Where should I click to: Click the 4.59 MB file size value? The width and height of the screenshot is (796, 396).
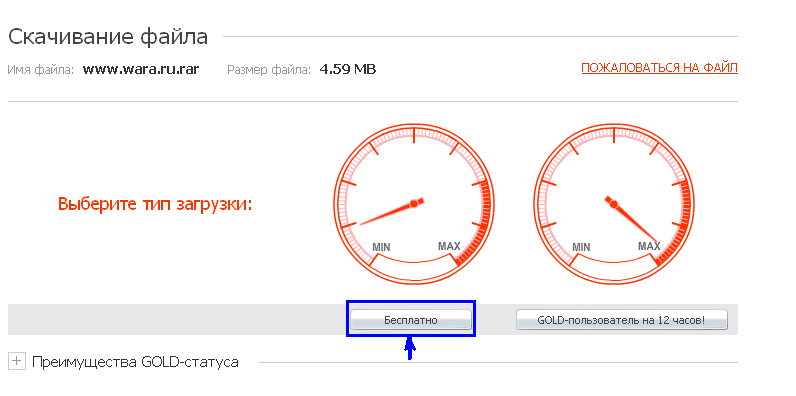click(348, 69)
